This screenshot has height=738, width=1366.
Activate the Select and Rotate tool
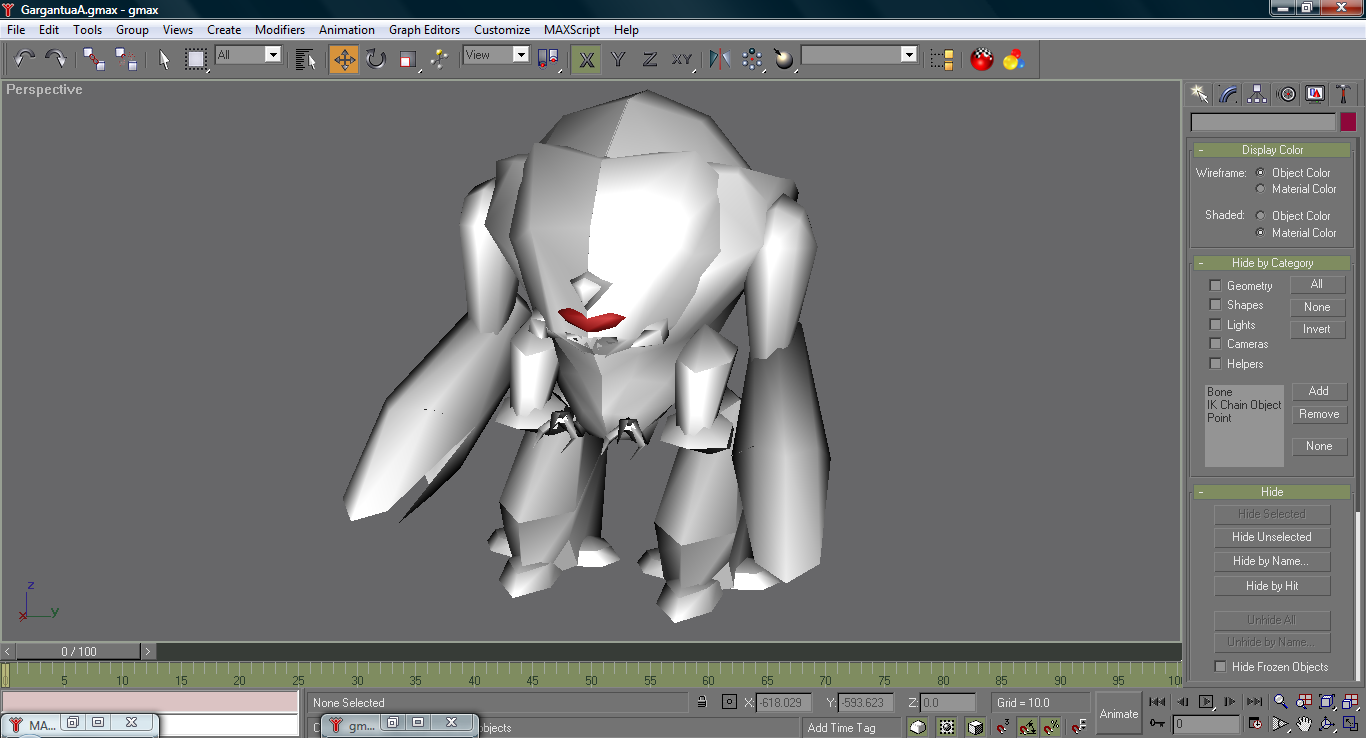click(x=376, y=59)
